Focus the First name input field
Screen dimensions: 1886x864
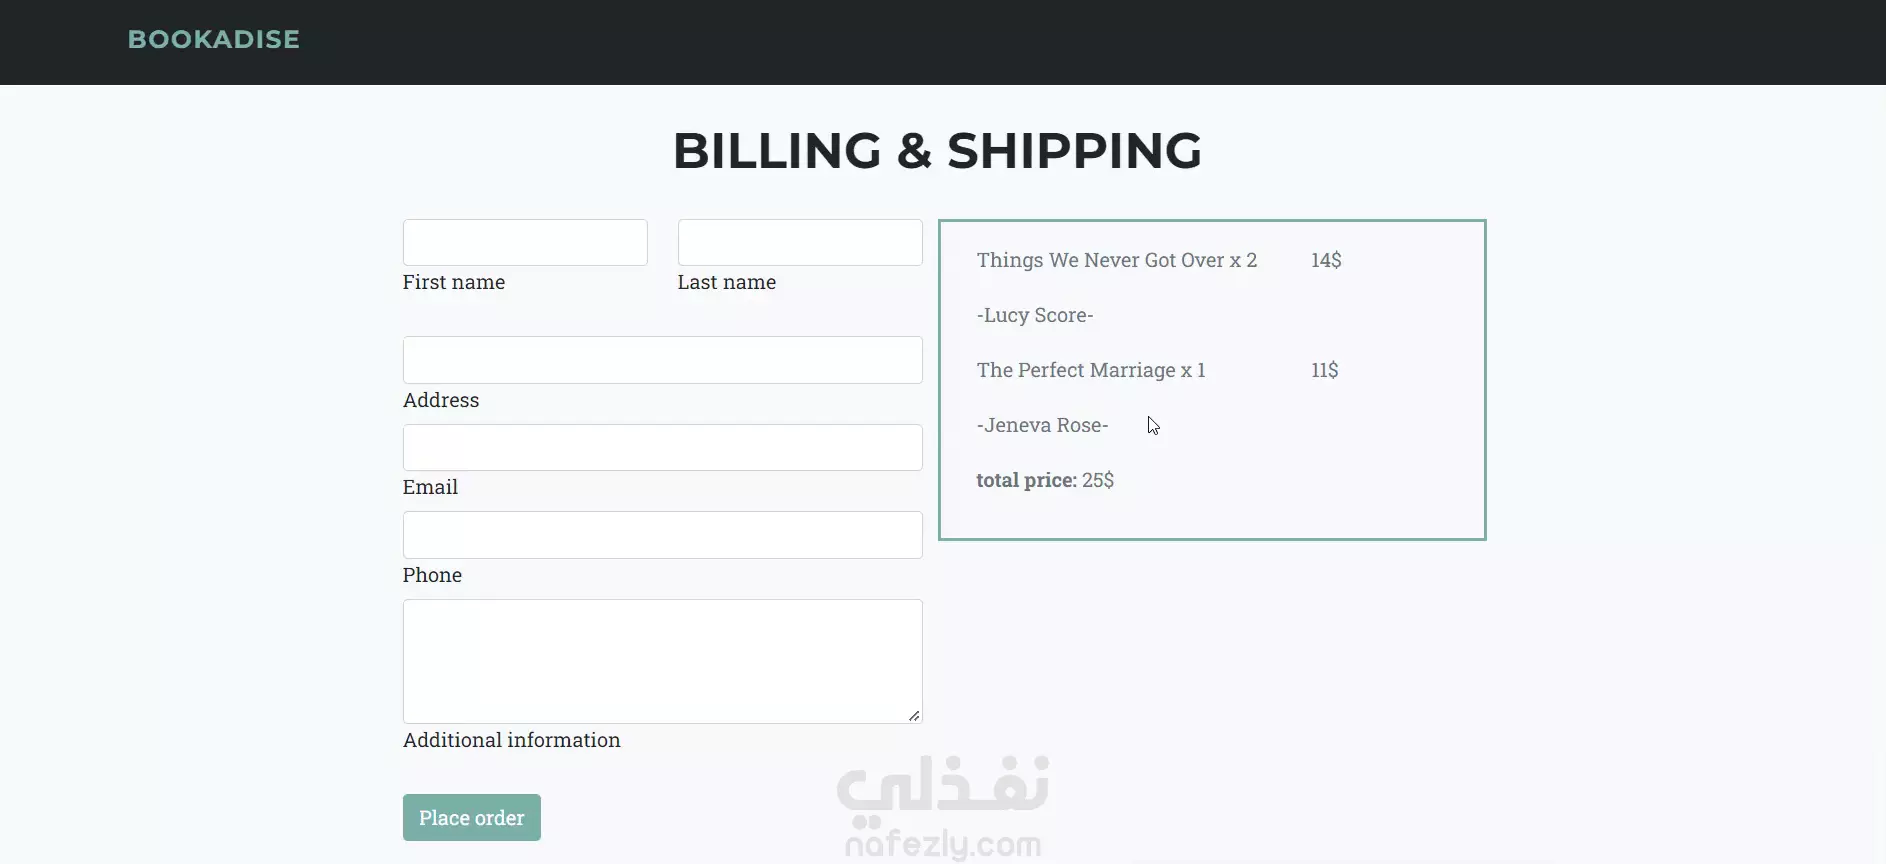click(525, 242)
